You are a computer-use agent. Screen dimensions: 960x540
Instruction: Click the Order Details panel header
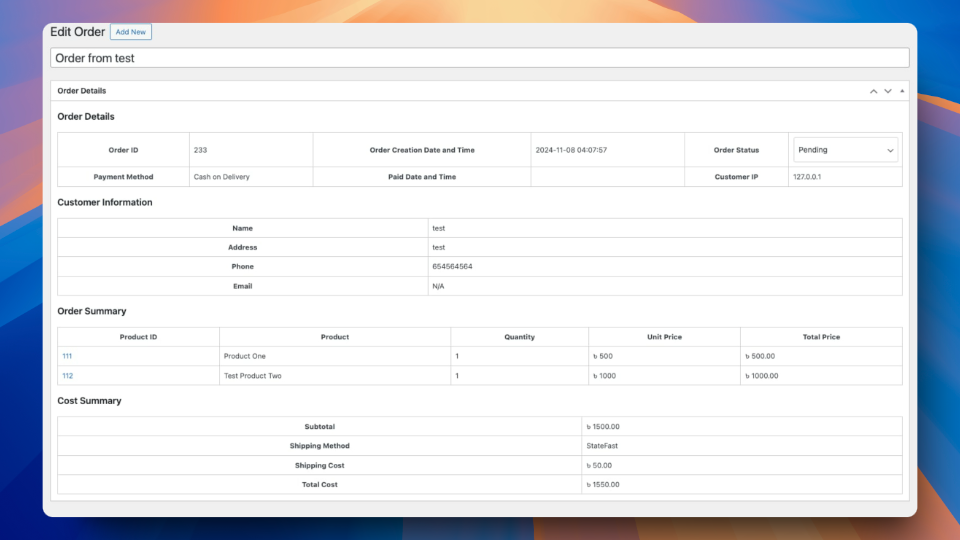[480, 91]
